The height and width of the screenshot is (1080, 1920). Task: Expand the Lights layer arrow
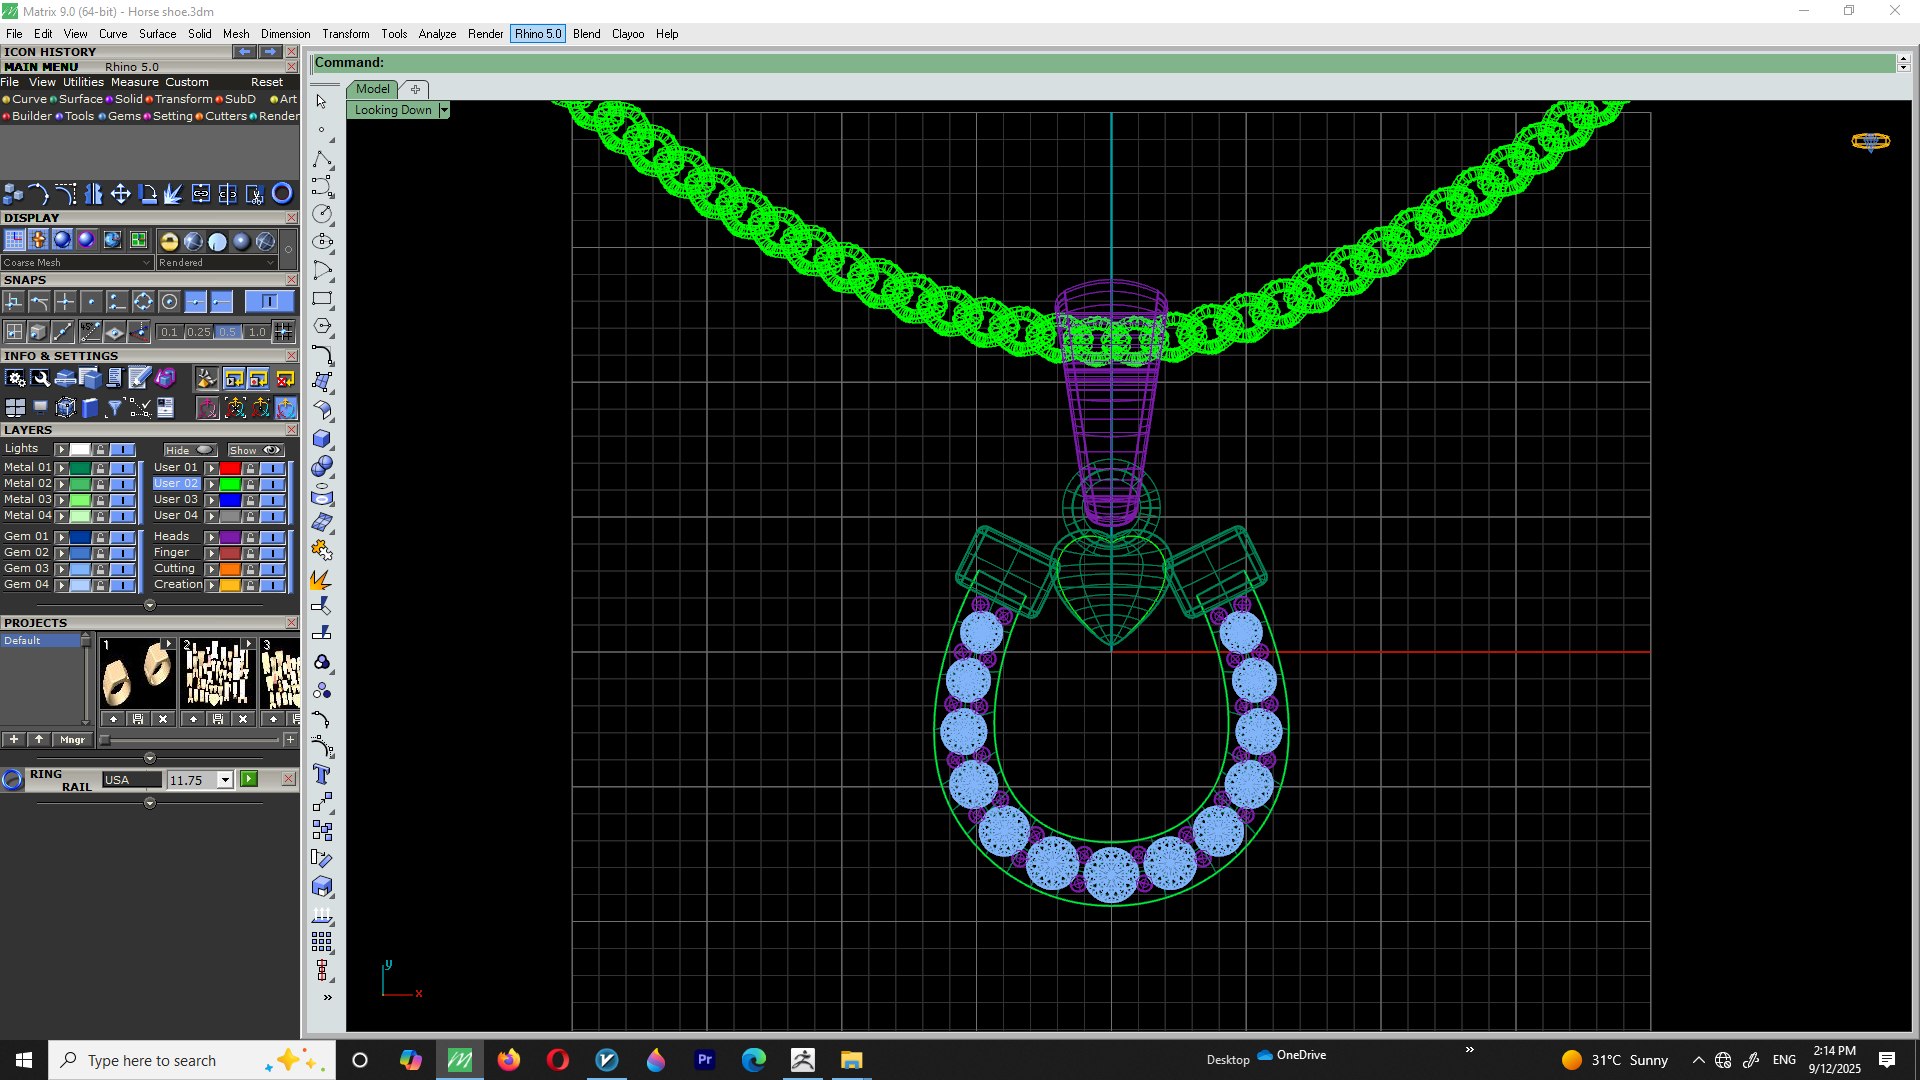click(61, 450)
